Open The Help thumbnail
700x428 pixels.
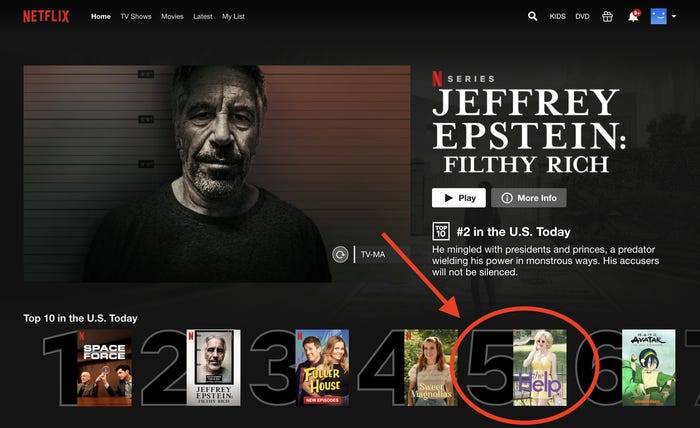click(x=540, y=368)
